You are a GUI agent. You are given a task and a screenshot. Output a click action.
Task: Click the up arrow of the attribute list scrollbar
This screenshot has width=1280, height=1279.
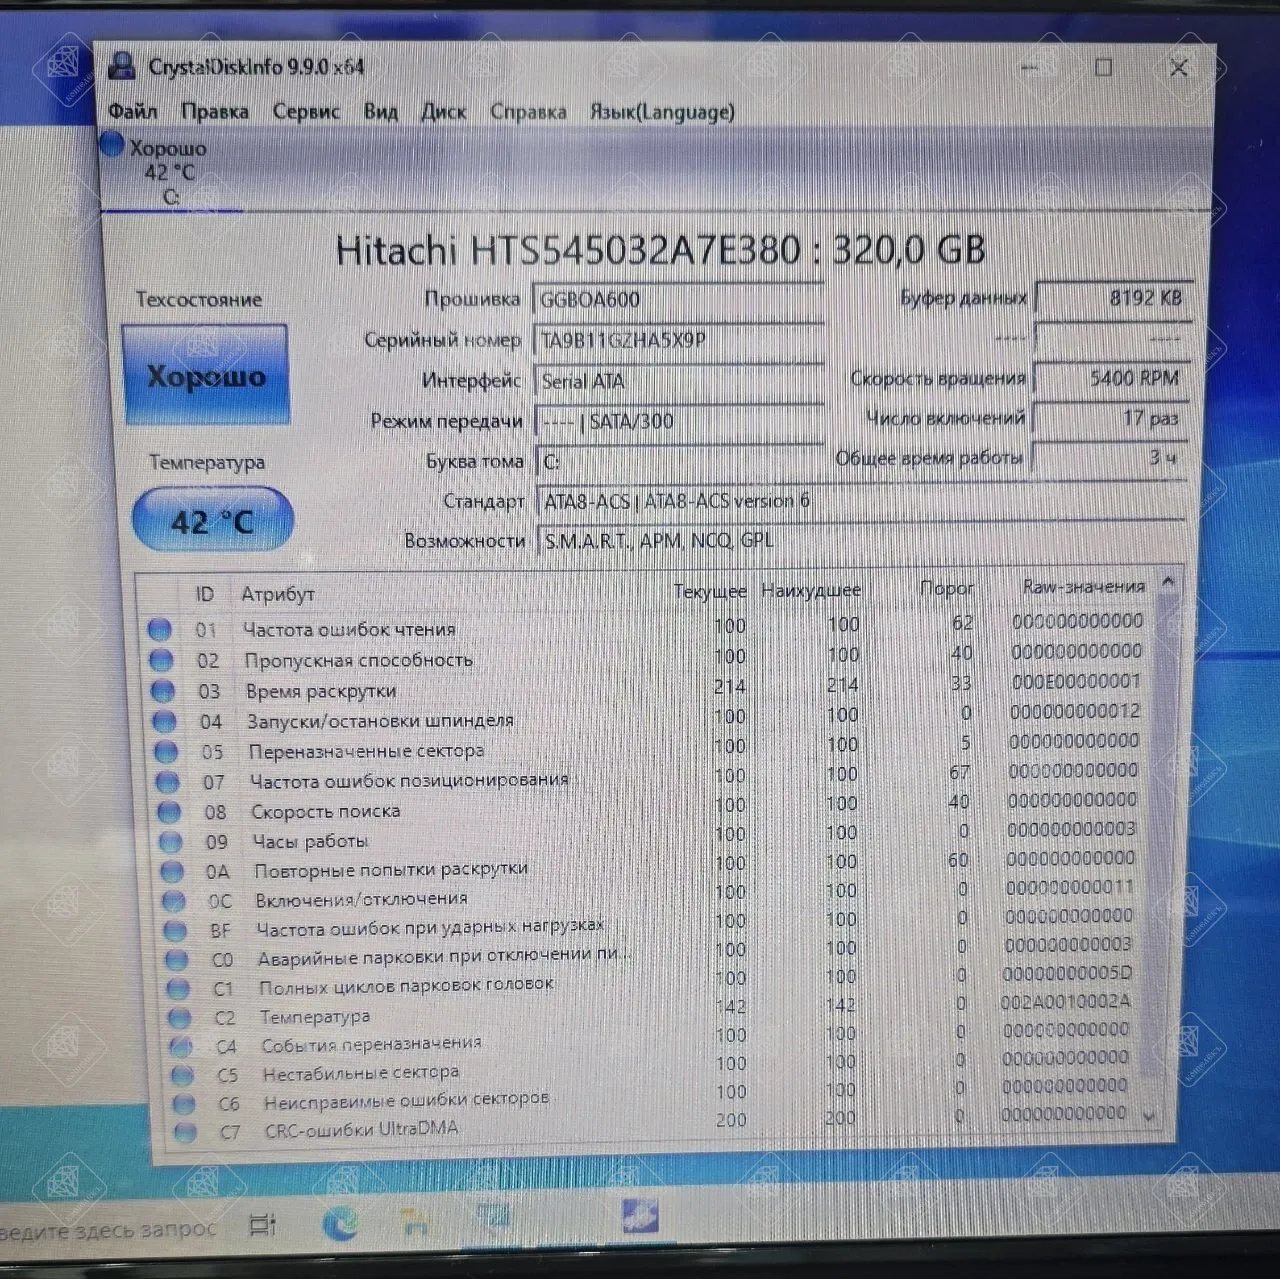pyautogui.click(x=1167, y=582)
